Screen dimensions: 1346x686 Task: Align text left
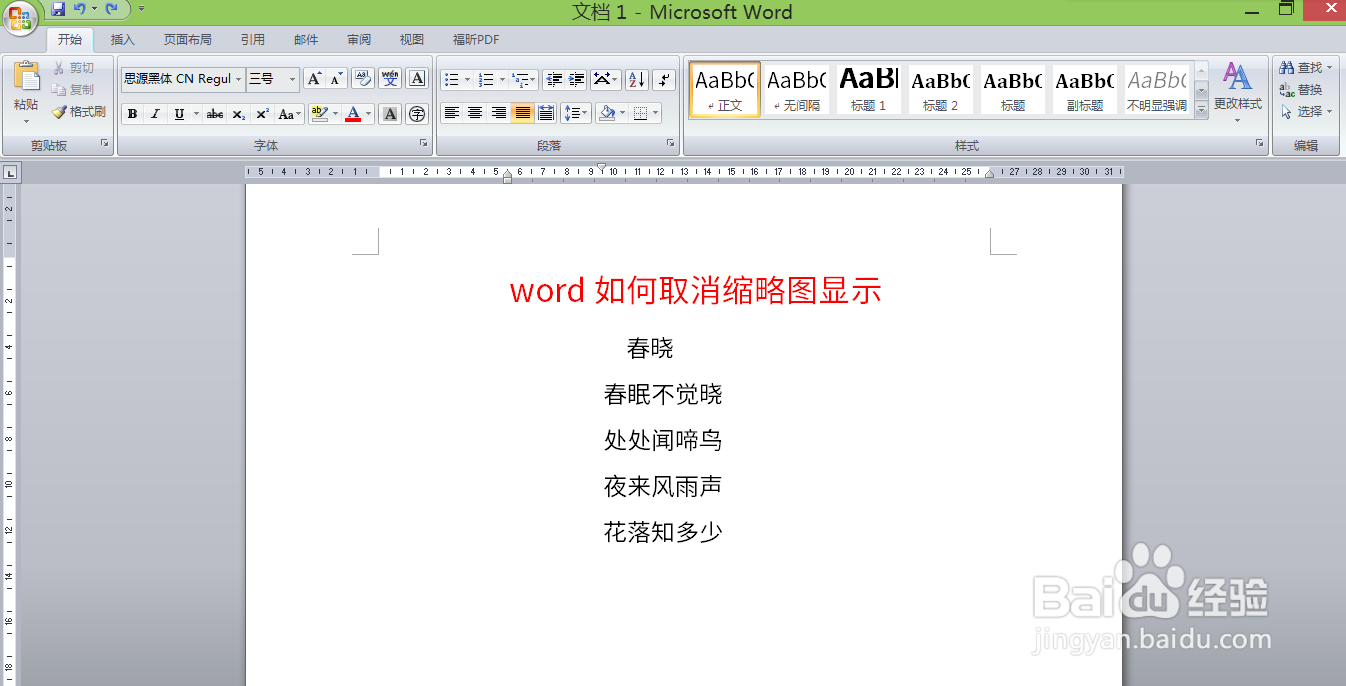pyautogui.click(x=452, y=113)
